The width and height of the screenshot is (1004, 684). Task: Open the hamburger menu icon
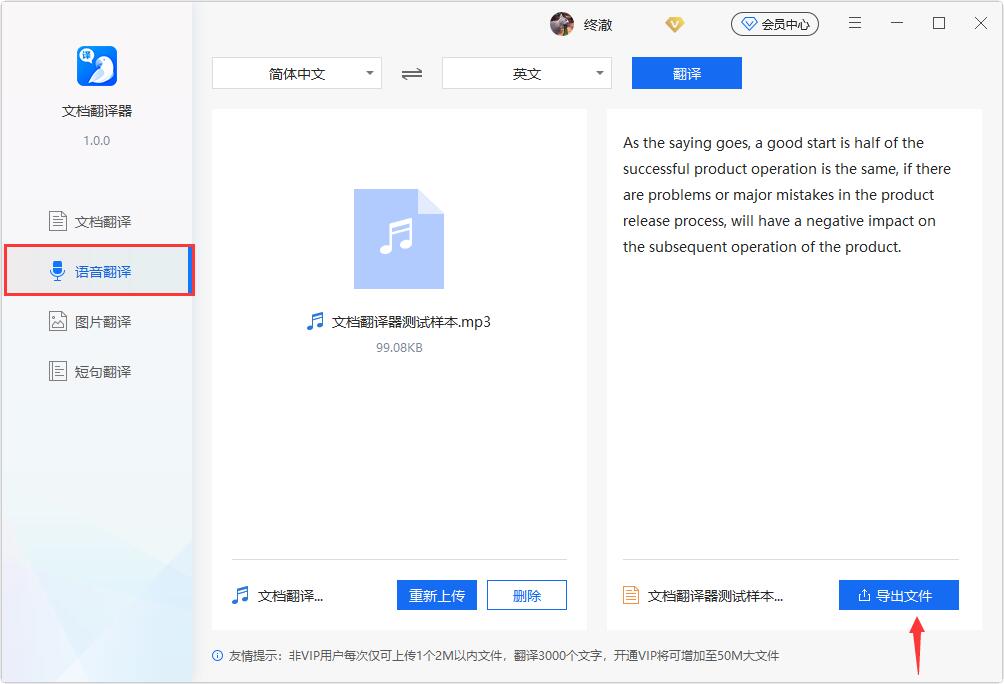pos(856,24)
